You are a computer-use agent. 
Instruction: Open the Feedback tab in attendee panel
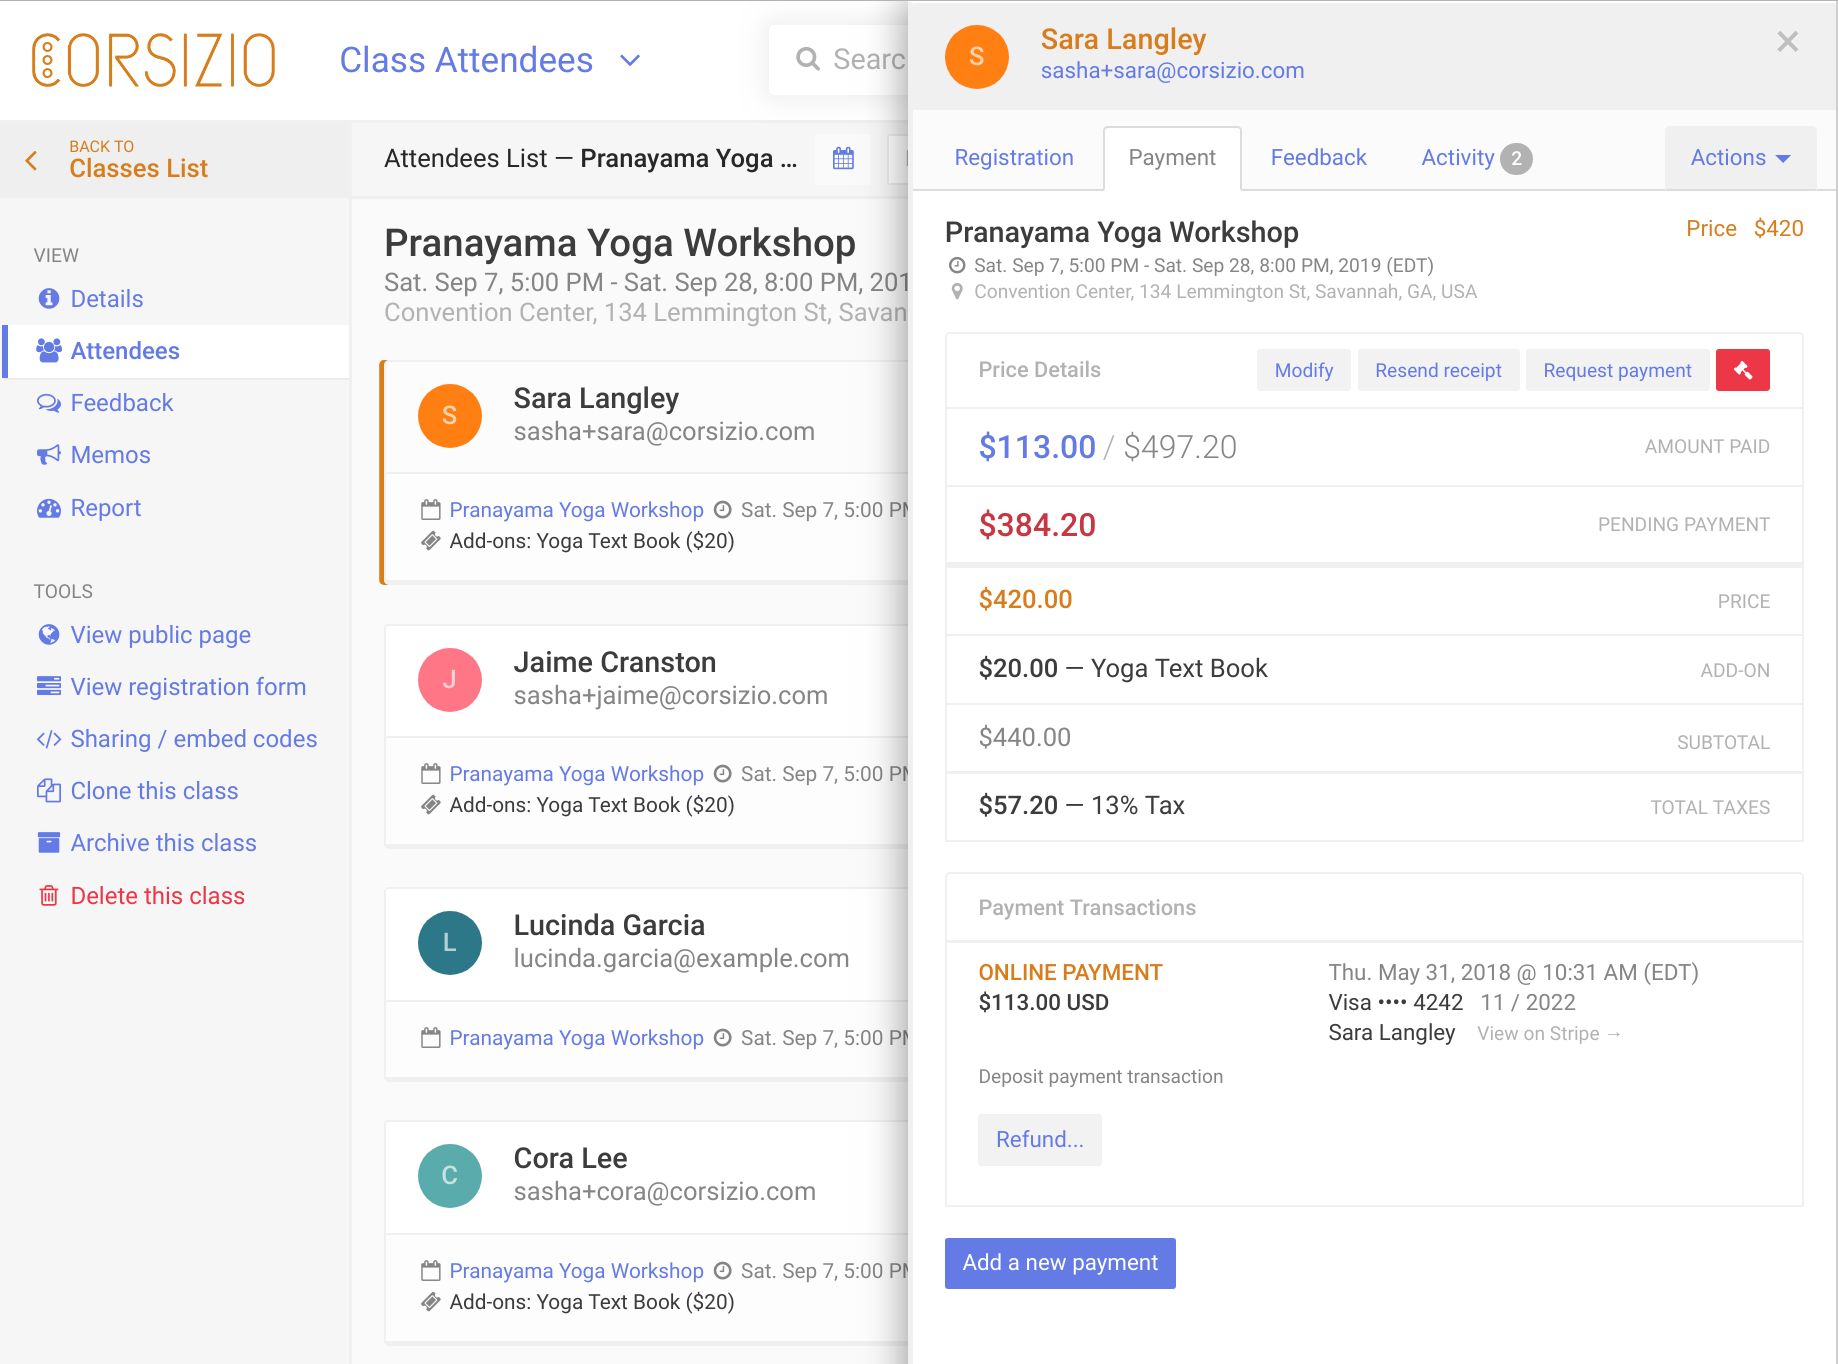(1318, 158)
